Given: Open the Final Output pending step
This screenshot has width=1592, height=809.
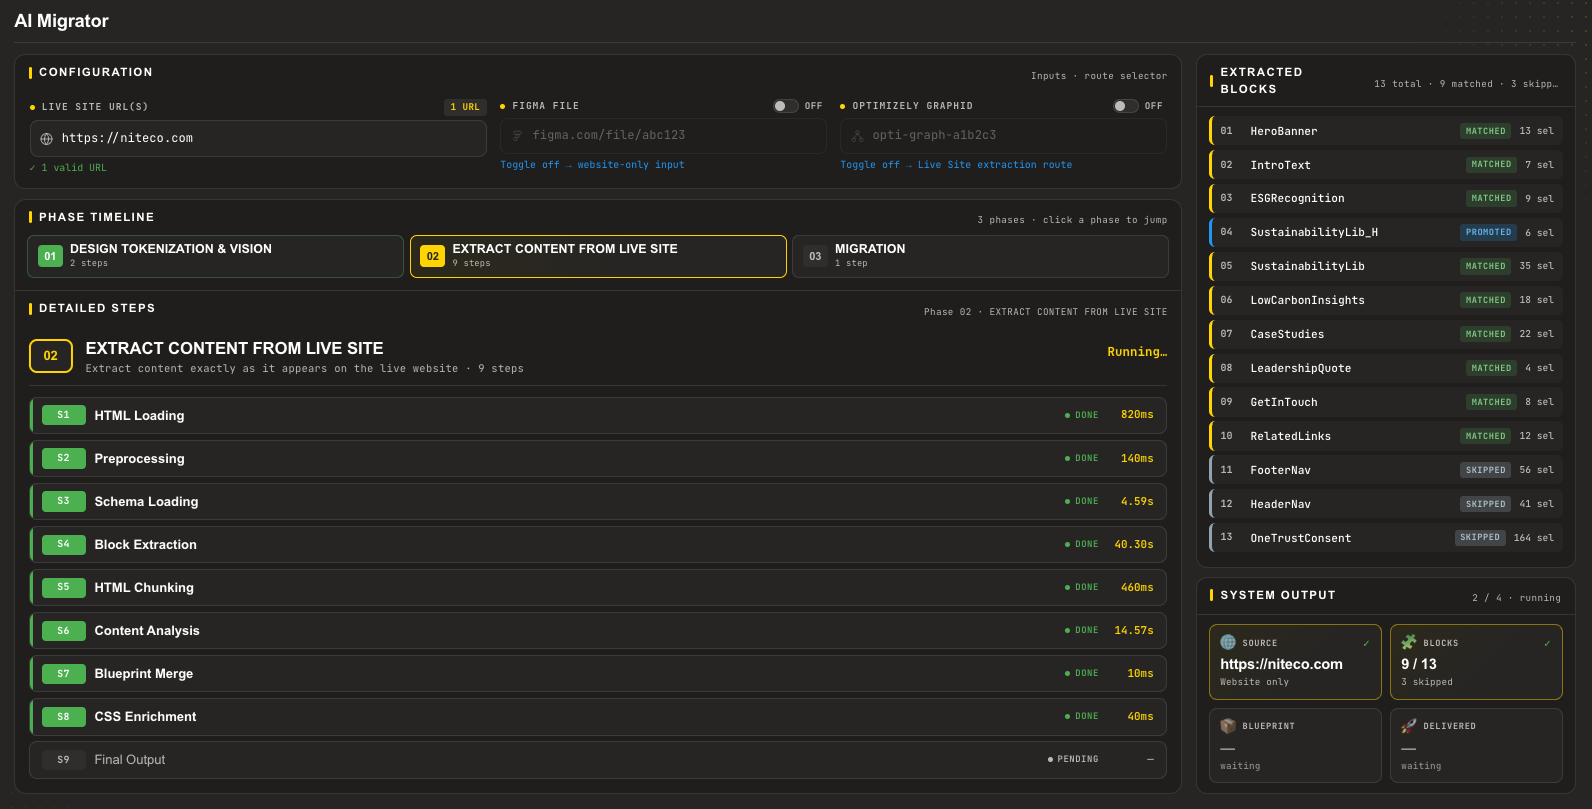Looking at the screenshot, I should (x=598, y=760).
